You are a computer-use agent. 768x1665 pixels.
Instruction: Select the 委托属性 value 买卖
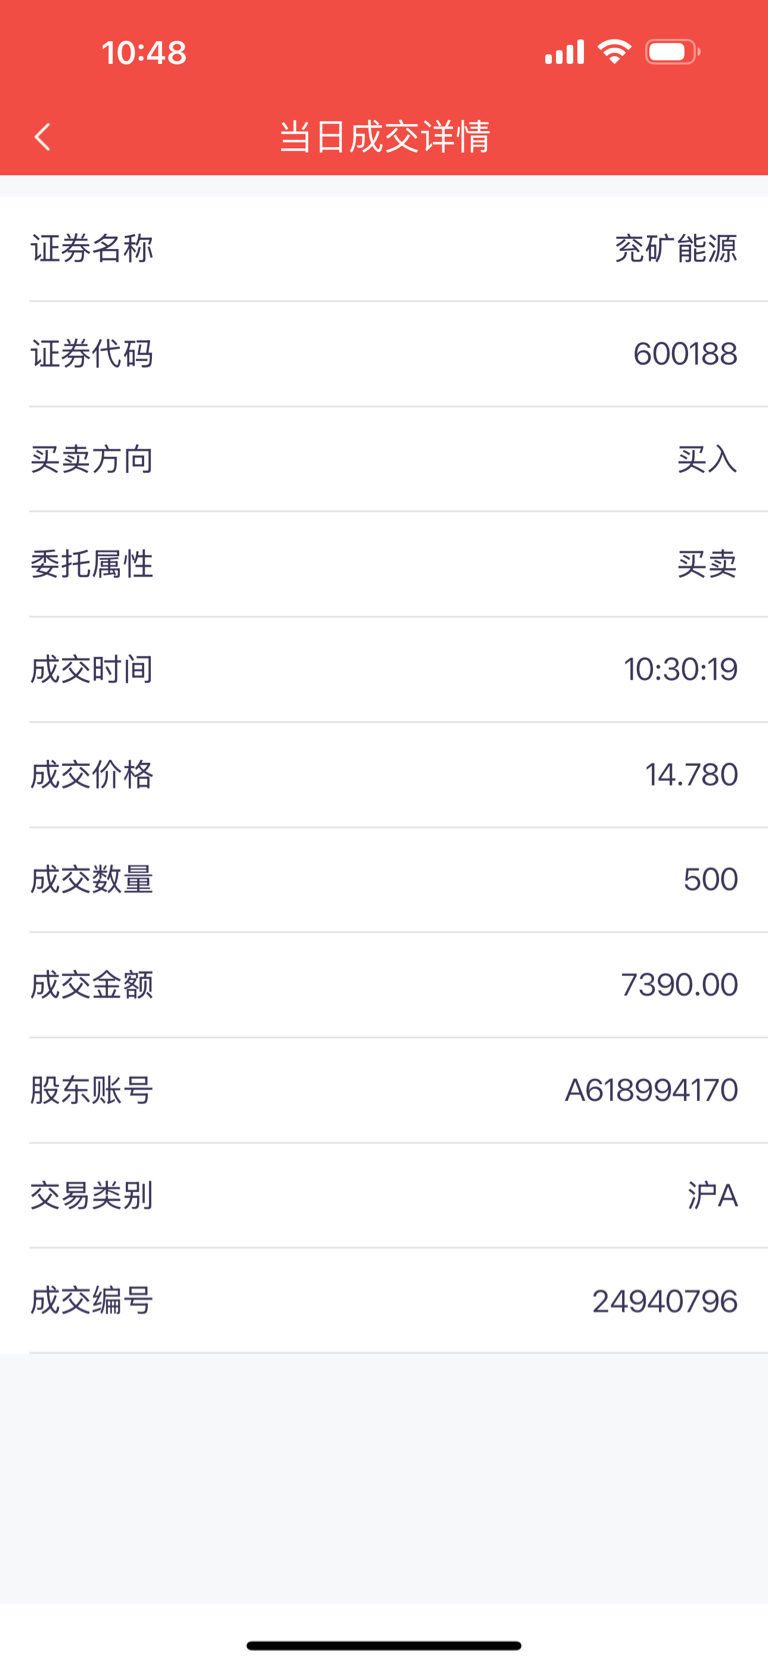point(707,564)
